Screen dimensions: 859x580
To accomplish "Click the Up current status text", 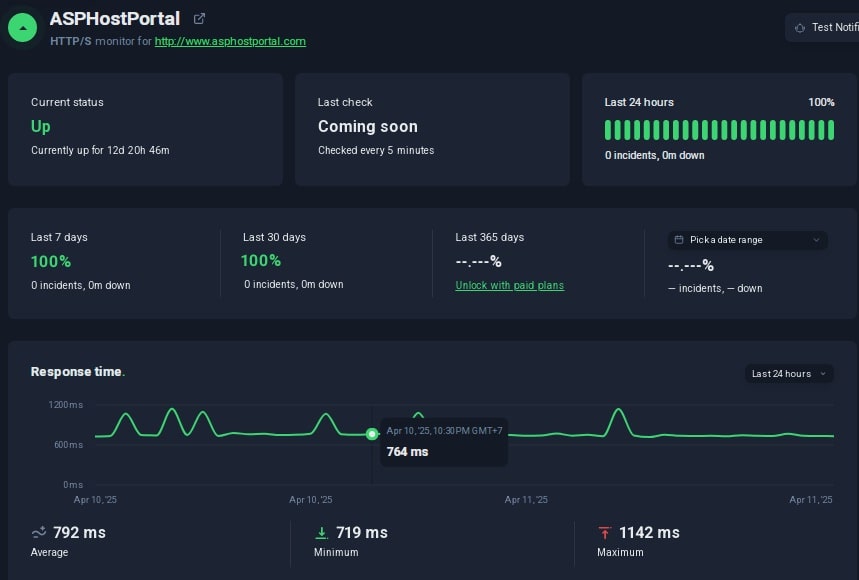I will click(x=41, y=127).
